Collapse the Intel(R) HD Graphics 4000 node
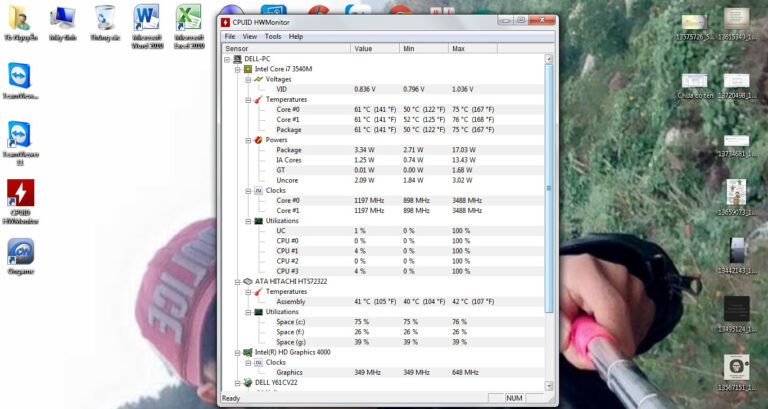The height and width of the screenshot is (409, 768). (238, 352)
